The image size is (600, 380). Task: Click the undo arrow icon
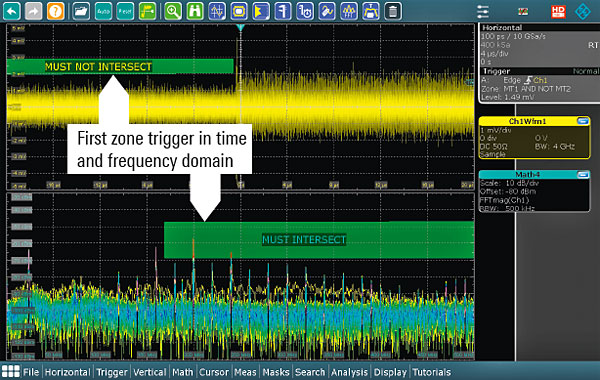pos(12,11)
